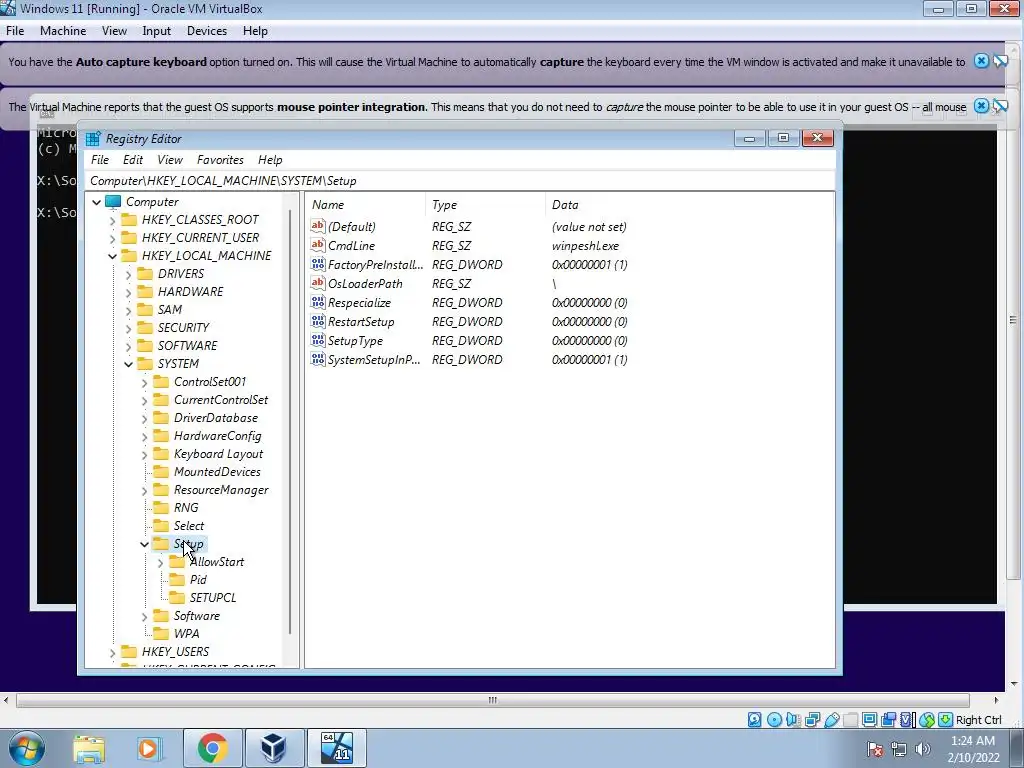This screenshot has width=1024, height=768.
Task: Click the shared folders status icon
Action: 850,720
